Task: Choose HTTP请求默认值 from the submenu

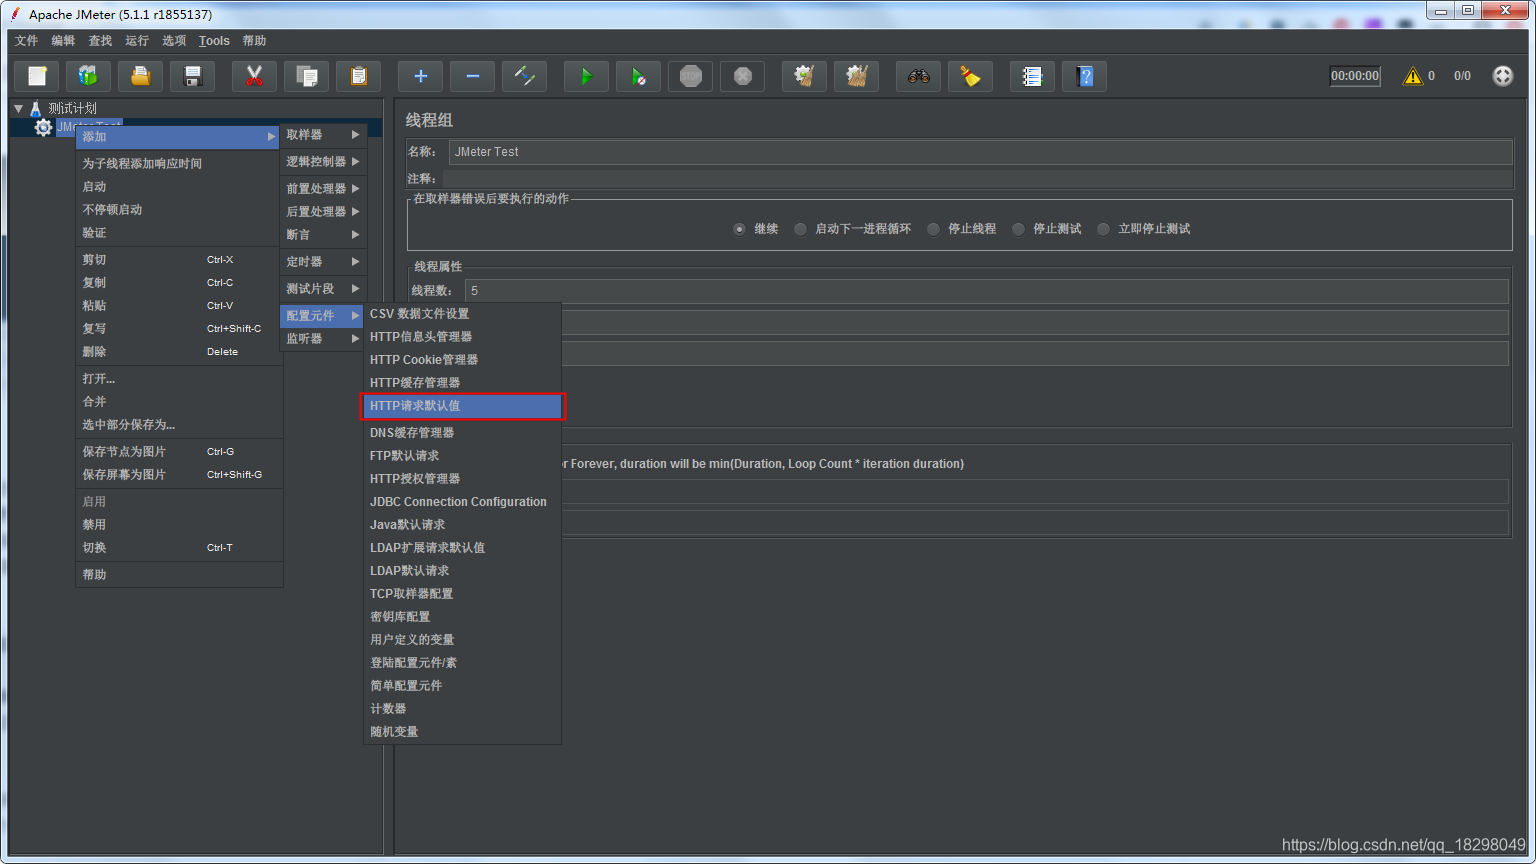Action: pos(462,406)
